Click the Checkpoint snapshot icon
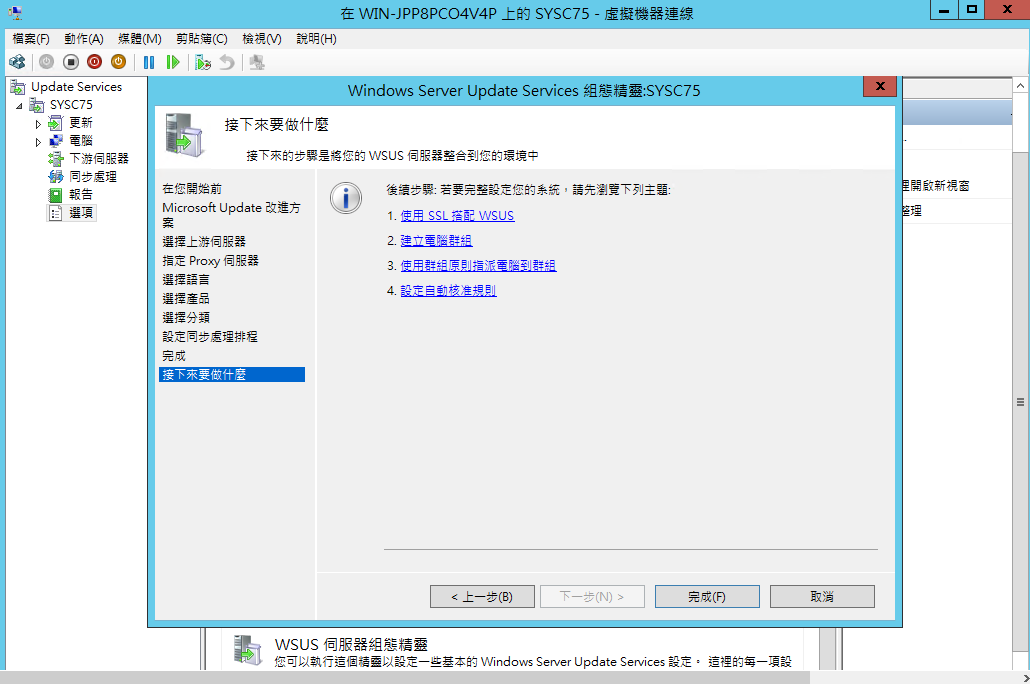This screenshot has width=1030, height=684. click(203, 62)
